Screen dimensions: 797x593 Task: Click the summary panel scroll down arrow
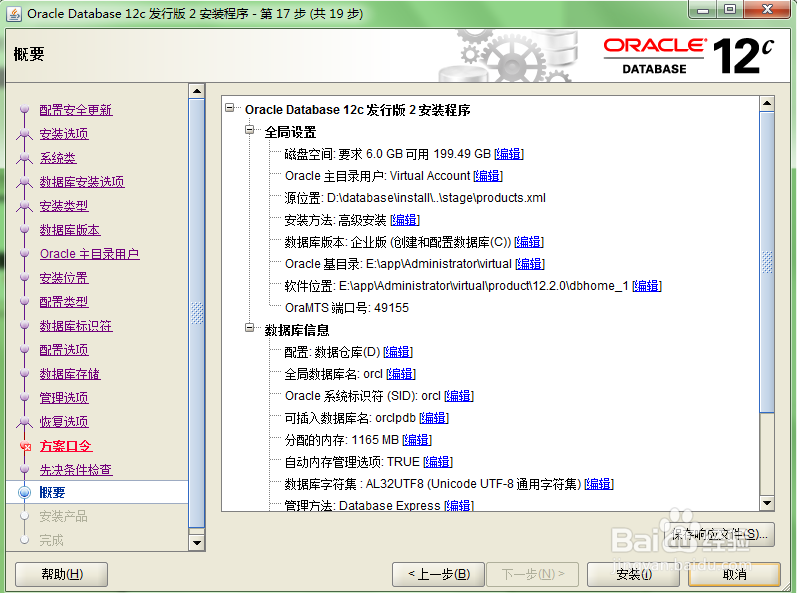click(767, 503)
